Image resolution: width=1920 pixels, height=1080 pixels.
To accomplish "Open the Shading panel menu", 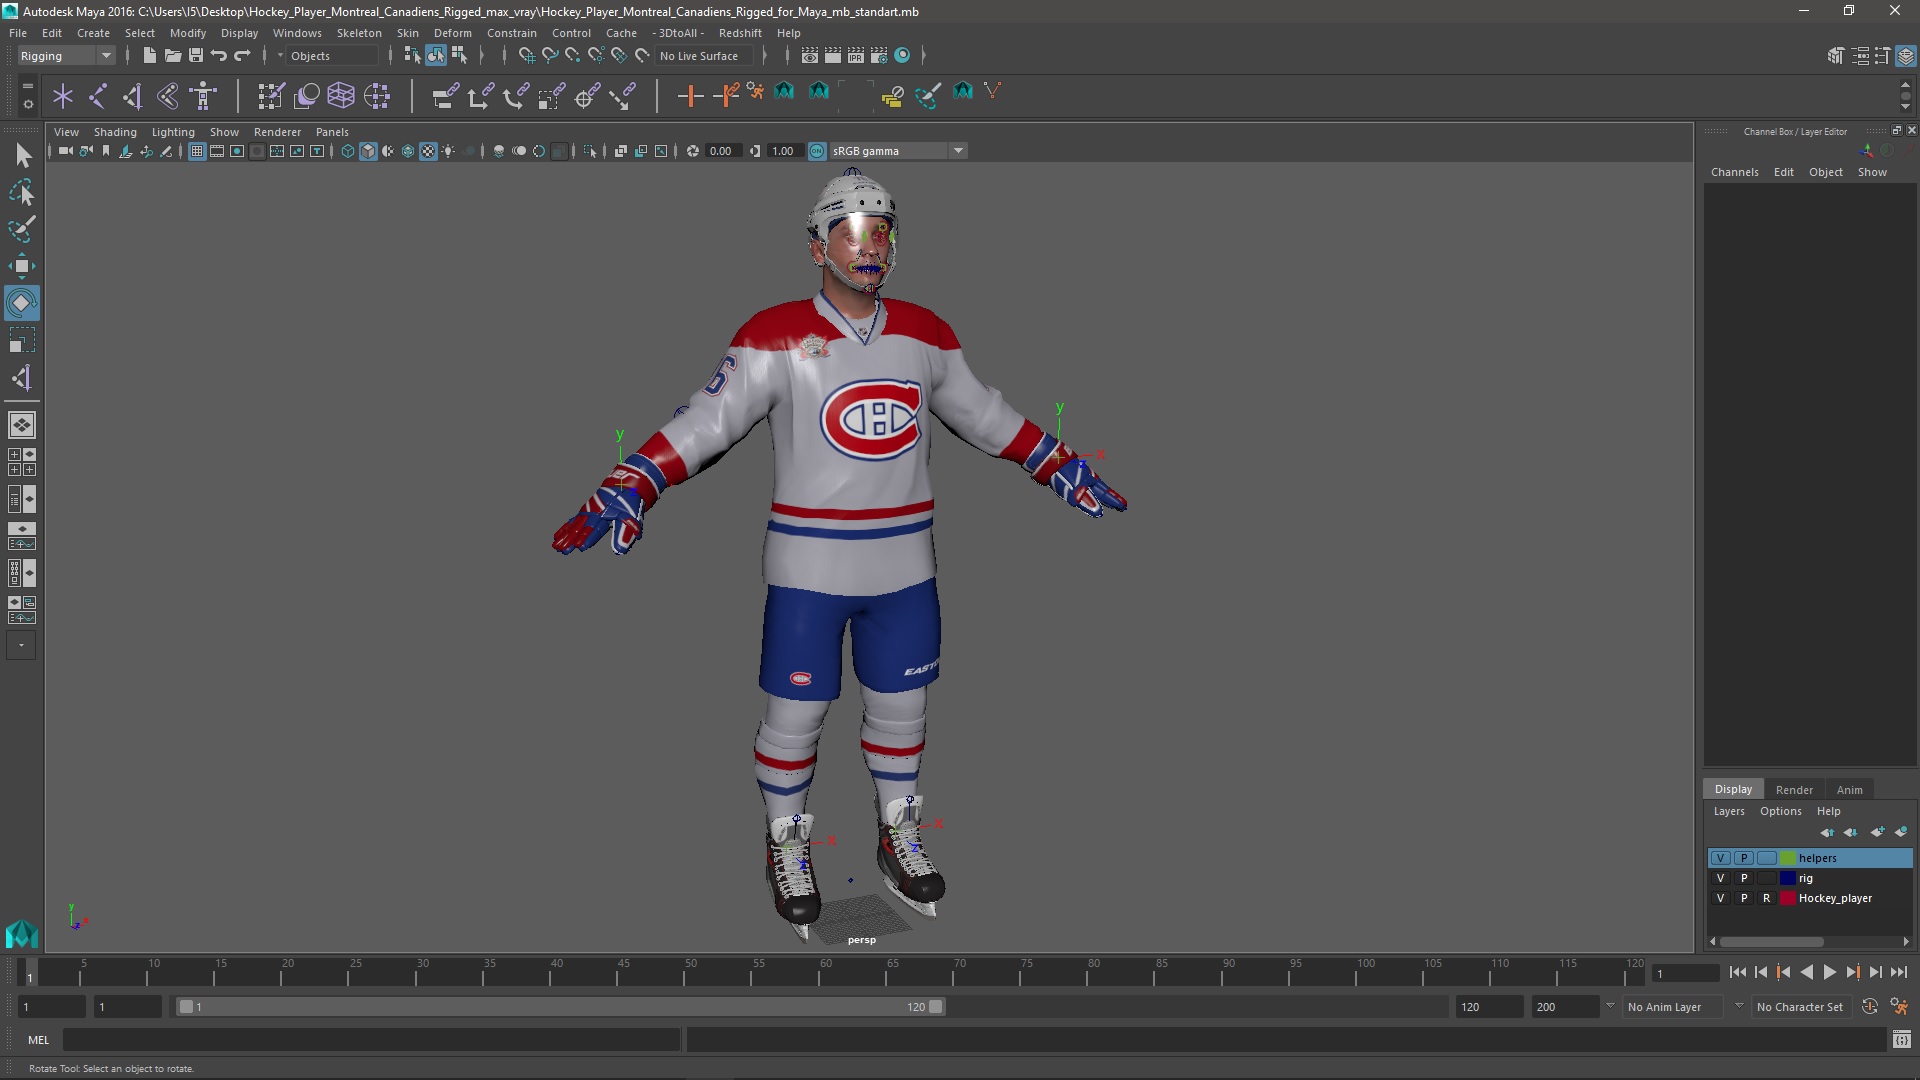I will [x=115, y=132].
